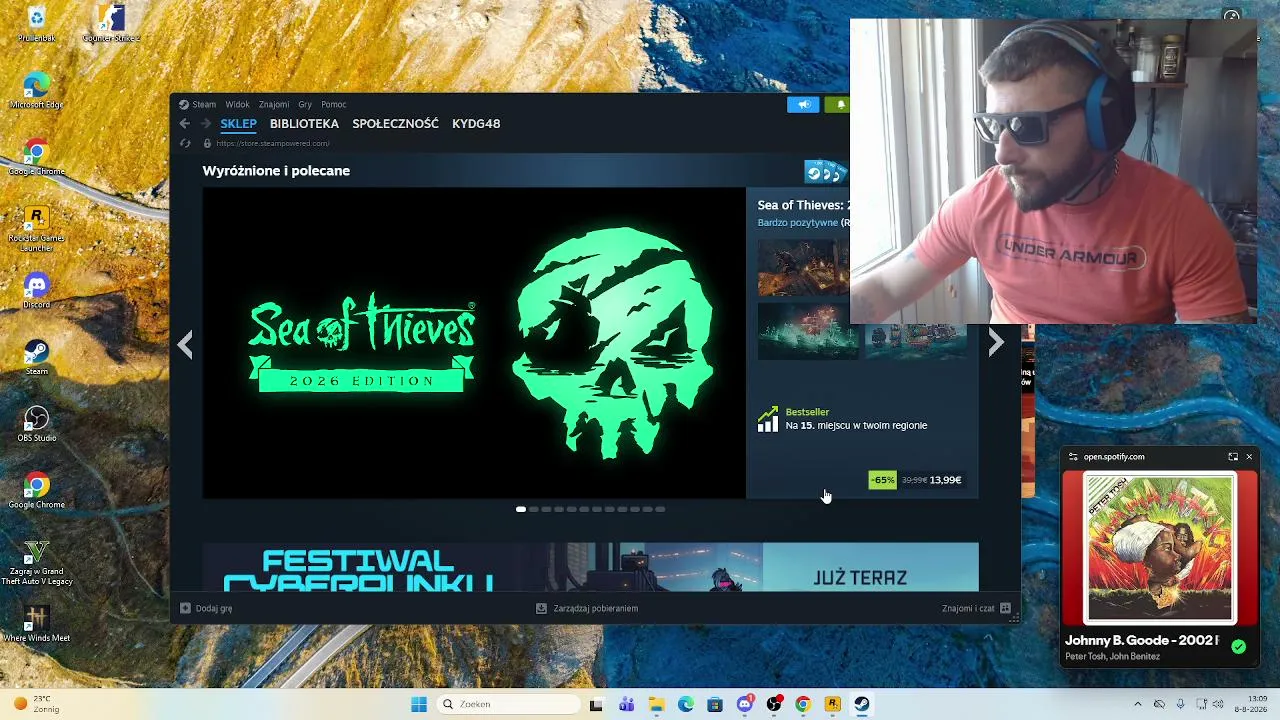Image resolution: width=1280 pixels, height=720 pixels.
Task: Open the KYDG48 profile tab
Action: pos(476,124)
